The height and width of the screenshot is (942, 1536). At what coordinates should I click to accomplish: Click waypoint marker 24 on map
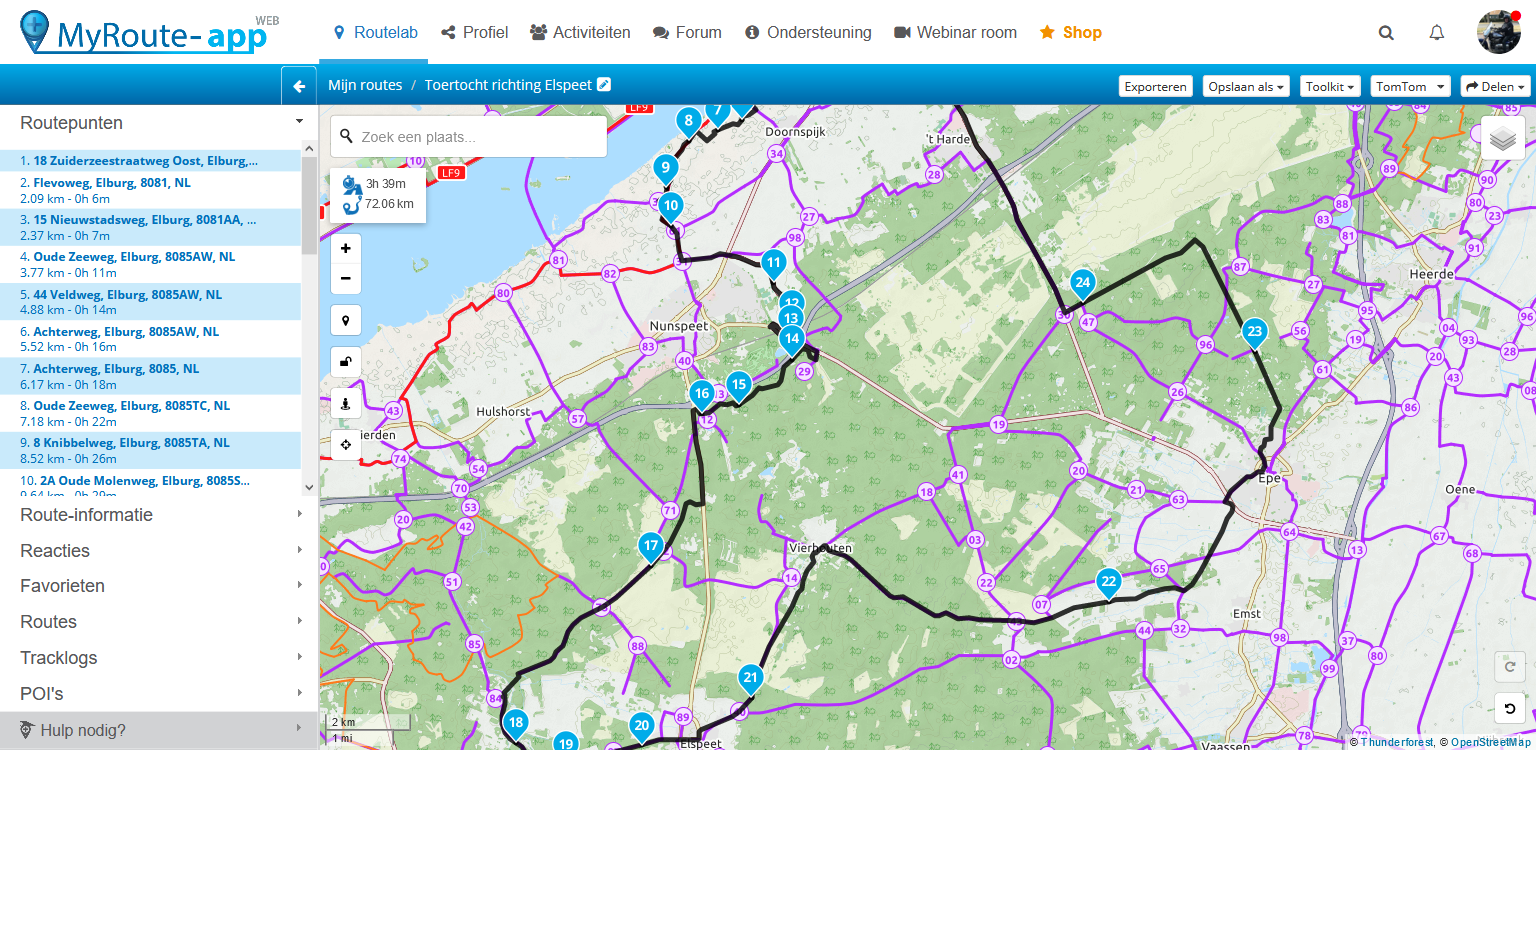(x=1082, y=284)
